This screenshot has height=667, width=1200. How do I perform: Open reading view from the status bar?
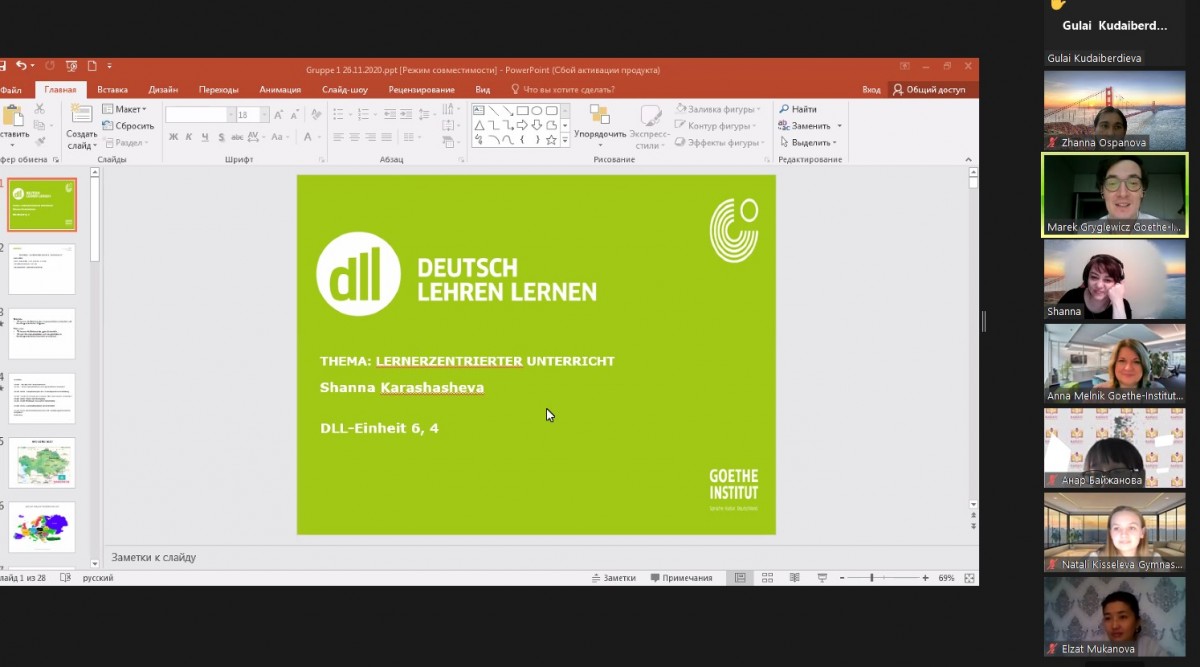[794, 578]
